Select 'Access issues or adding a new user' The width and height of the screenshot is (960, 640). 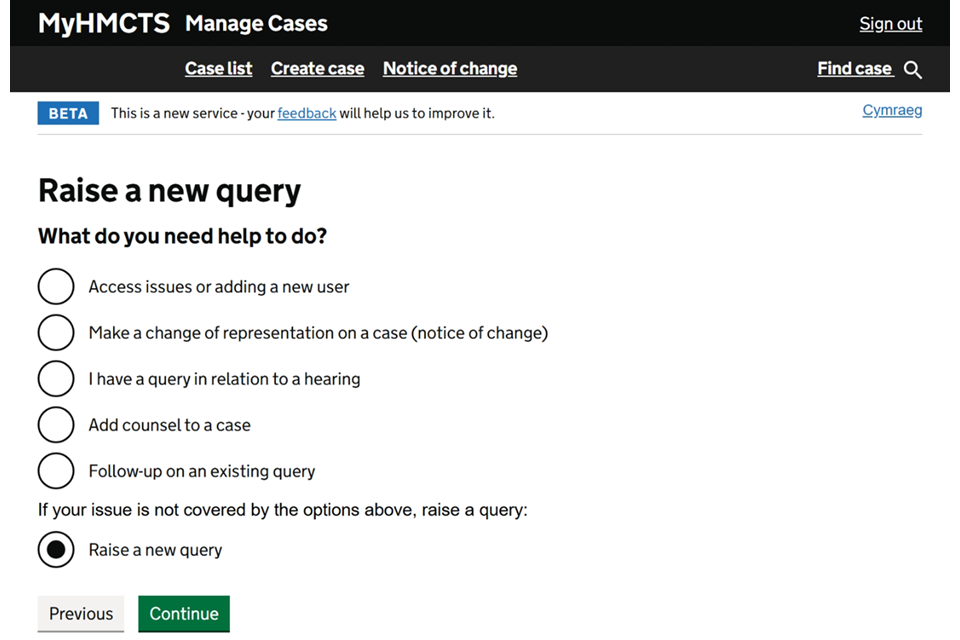tap(56, 287)
